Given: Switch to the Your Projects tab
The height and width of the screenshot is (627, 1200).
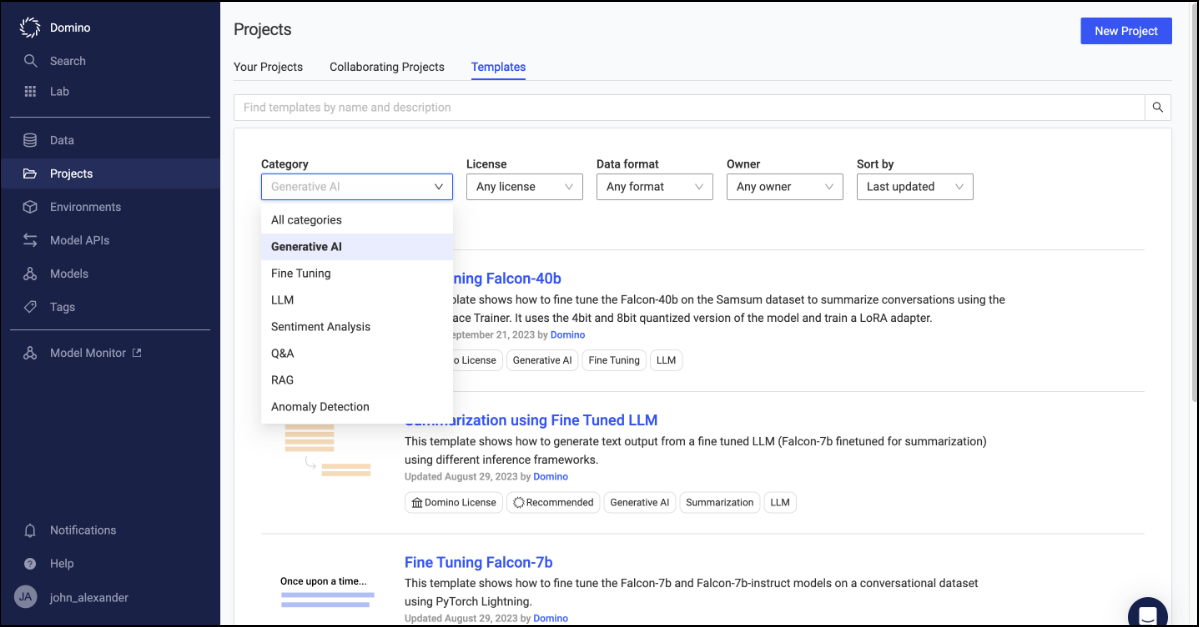Looking at the screenshot, I should tap(268, 67).
